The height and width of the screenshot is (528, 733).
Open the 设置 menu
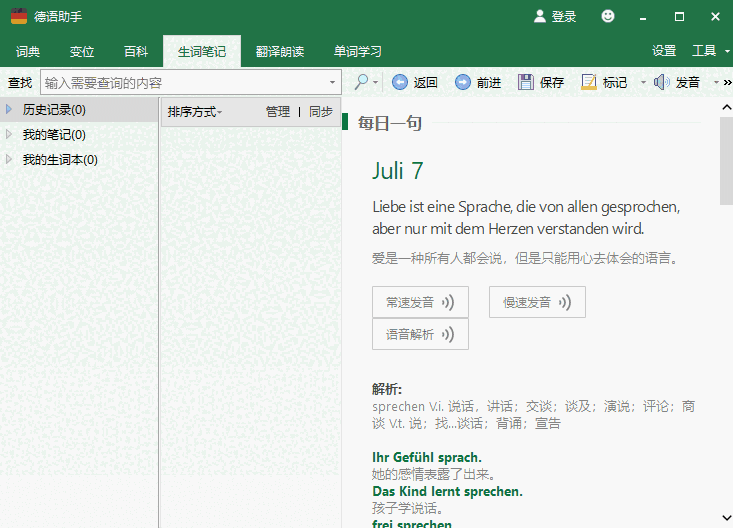(664, 51)
